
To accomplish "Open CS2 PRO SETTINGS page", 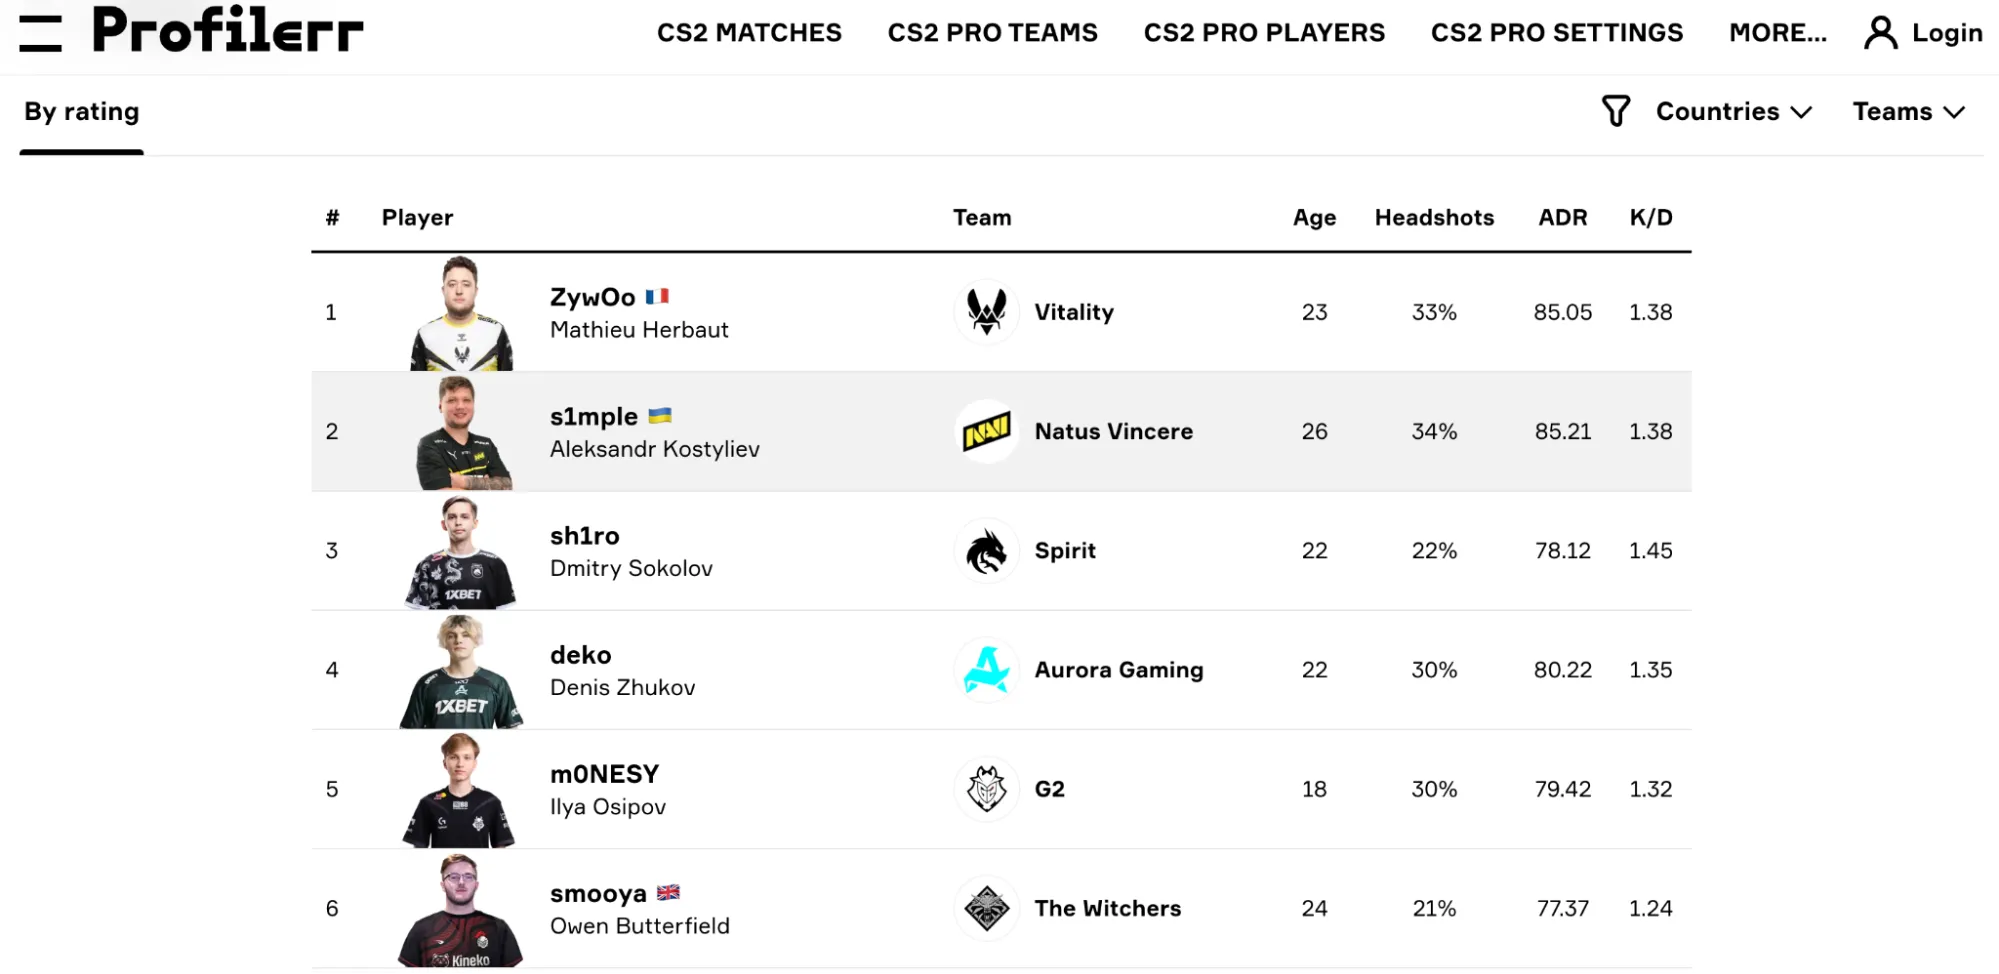I will [1556, 33].
